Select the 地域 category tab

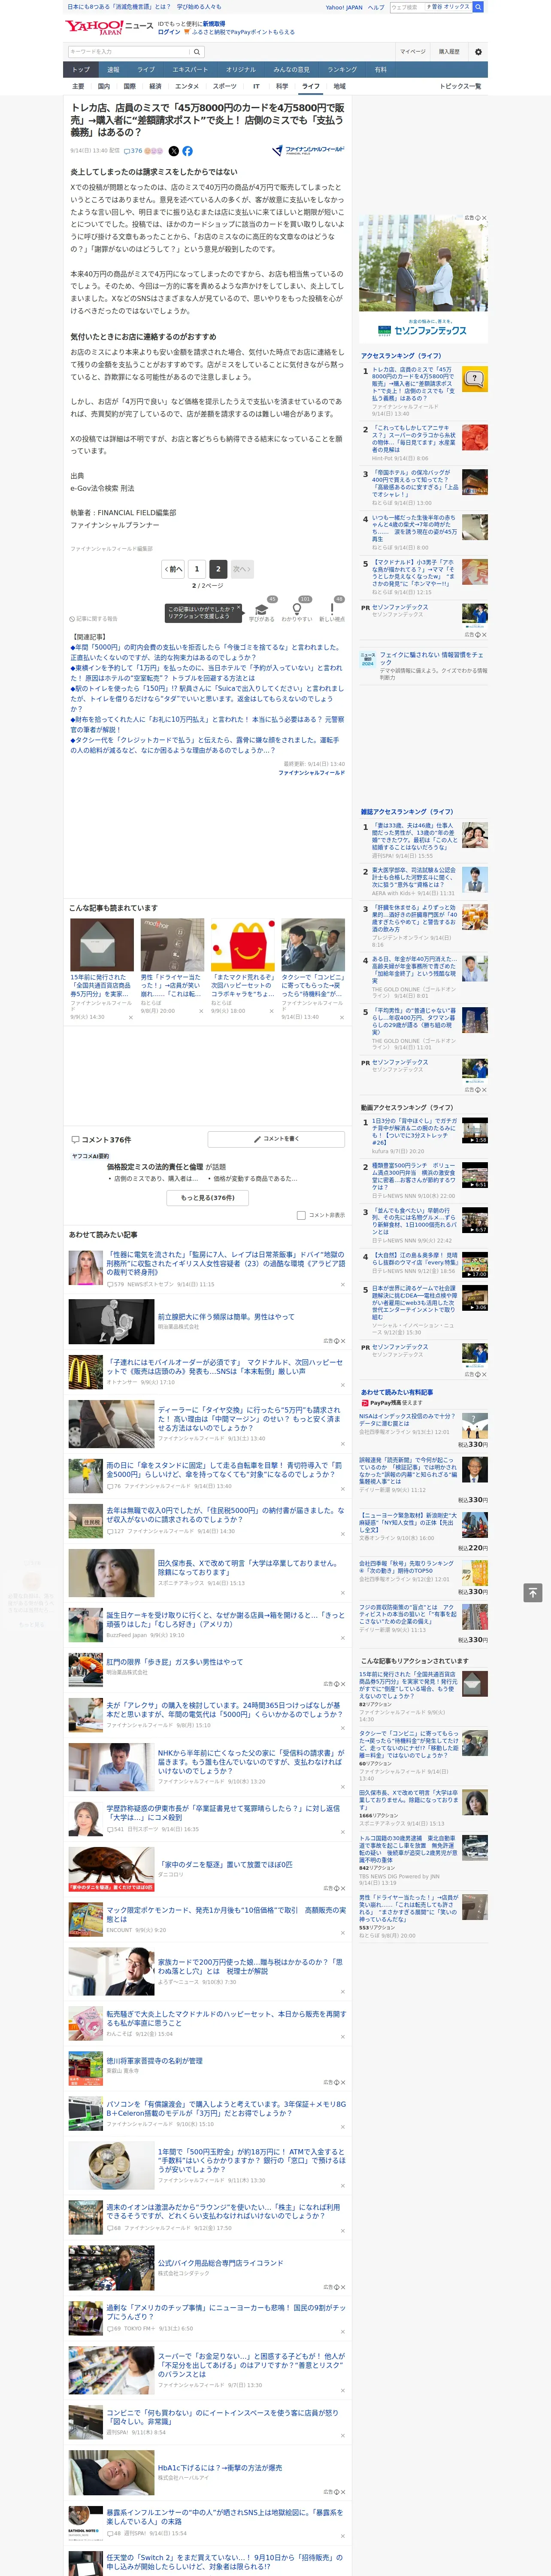[339, 86]
